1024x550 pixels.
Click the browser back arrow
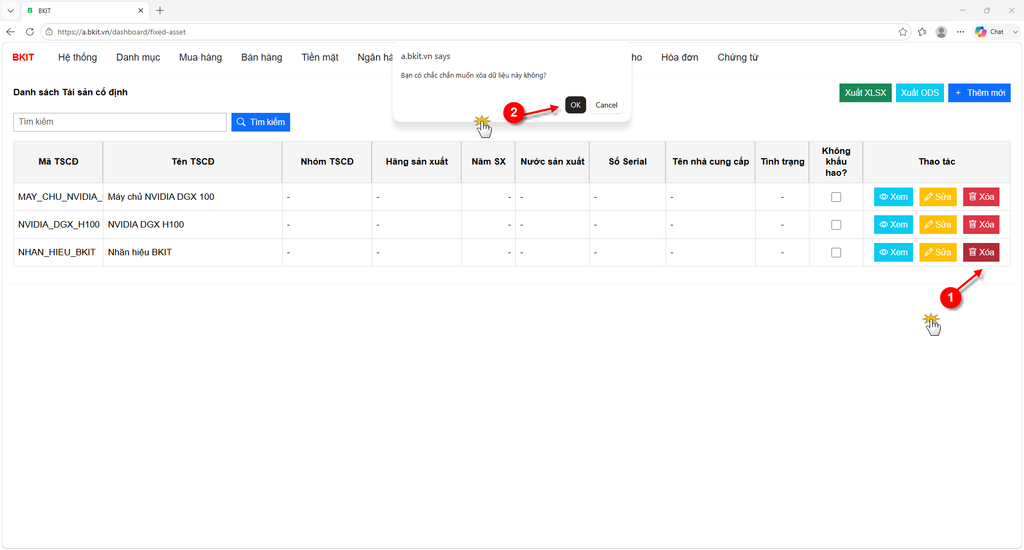pyautogui.click(x=10, y=31)
